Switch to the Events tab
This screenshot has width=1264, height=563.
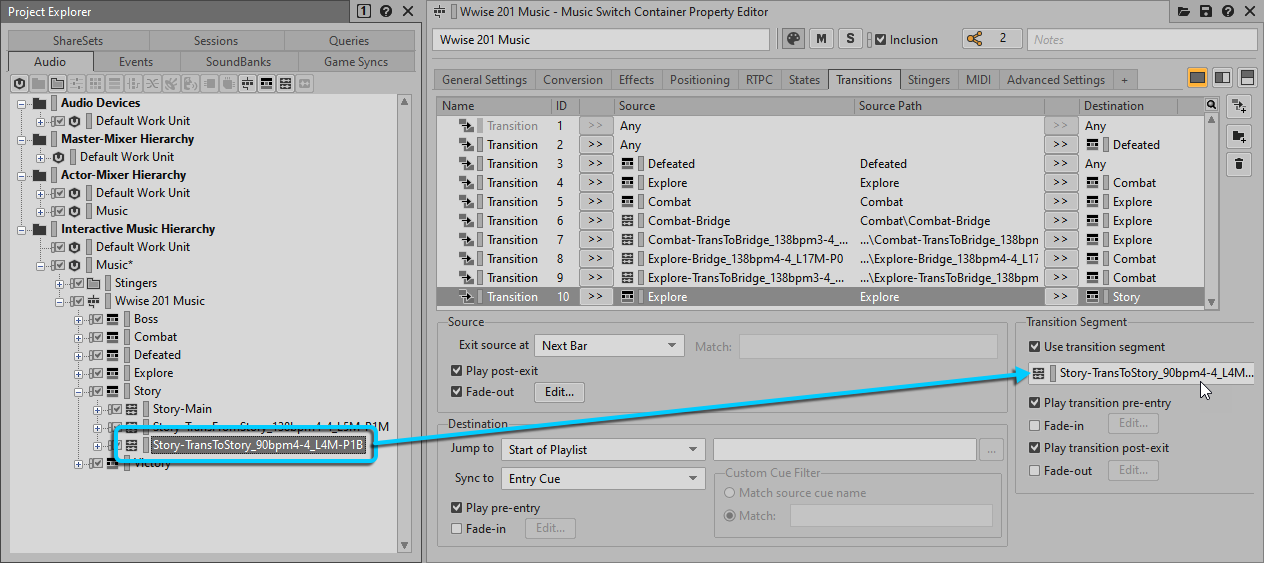(x=136, y=62)
